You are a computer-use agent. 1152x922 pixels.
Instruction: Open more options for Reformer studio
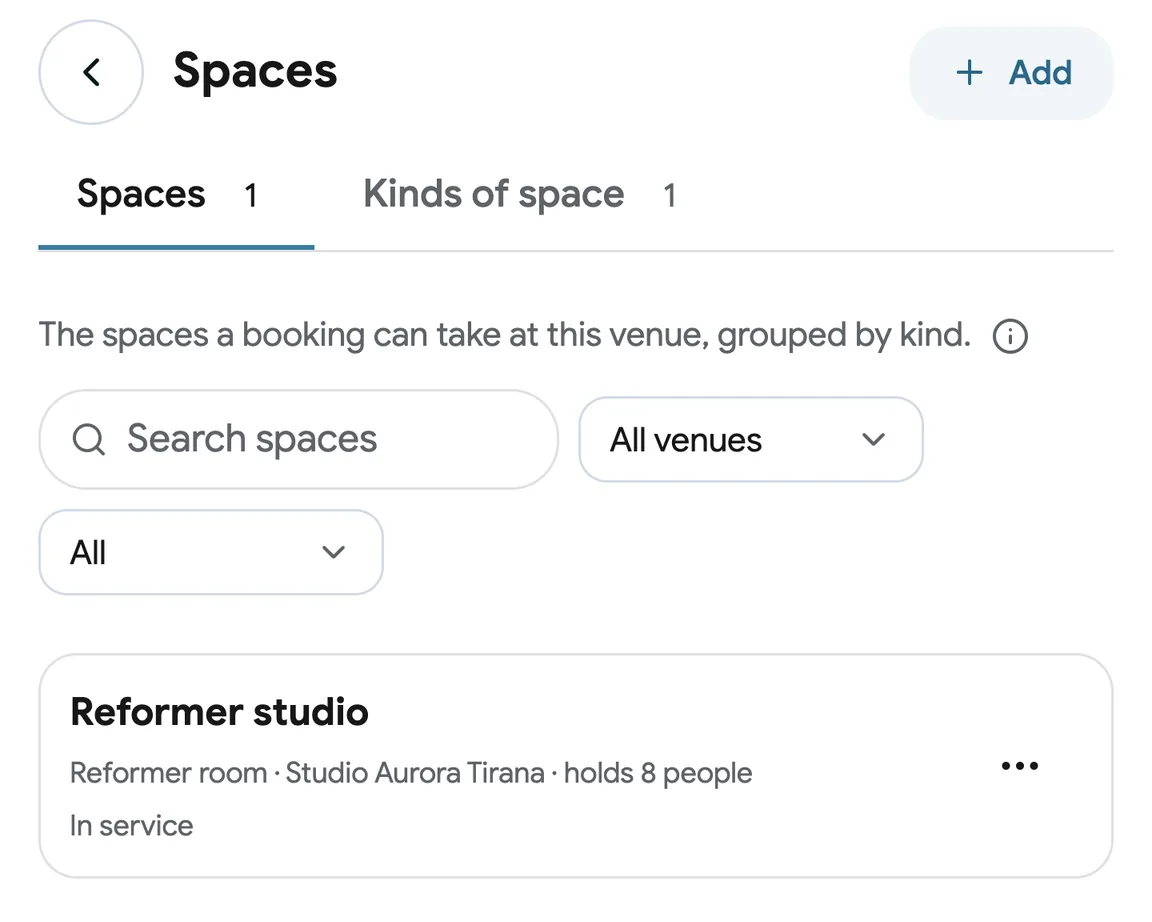tap(1020, 766)
